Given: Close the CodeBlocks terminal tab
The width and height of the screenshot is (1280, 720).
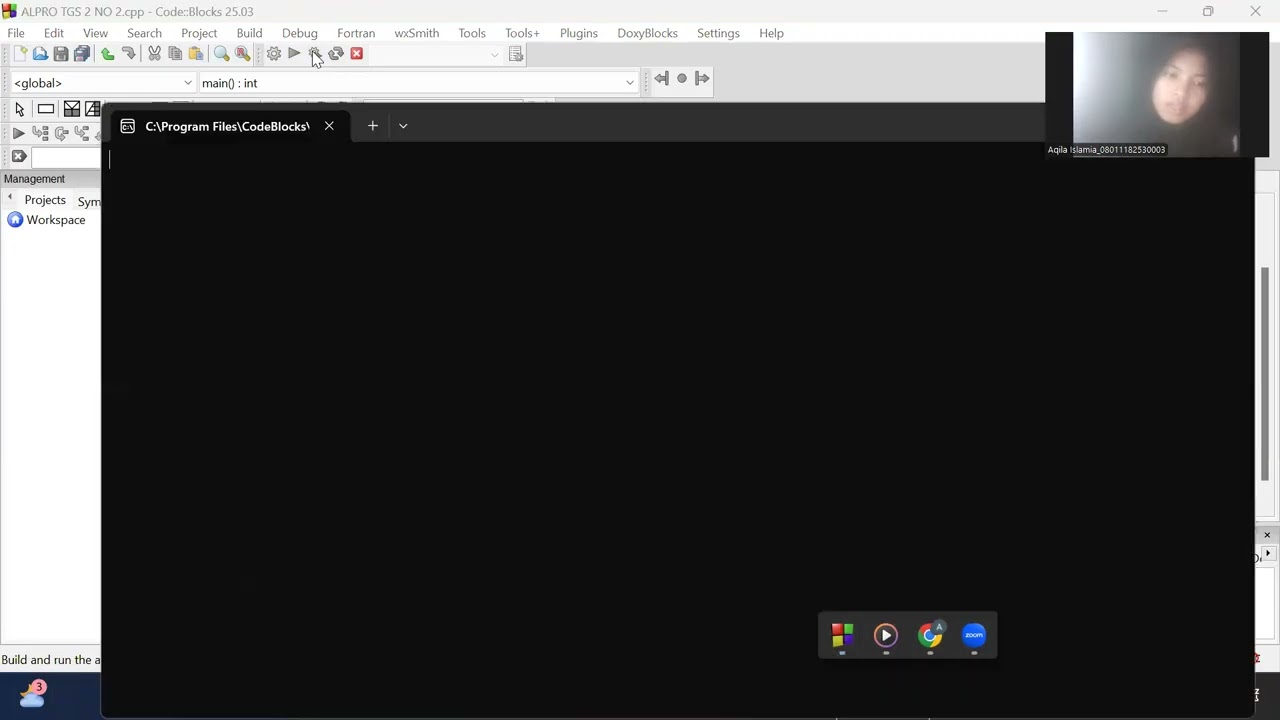Looking at the screenshot, I should coord(329,126).
